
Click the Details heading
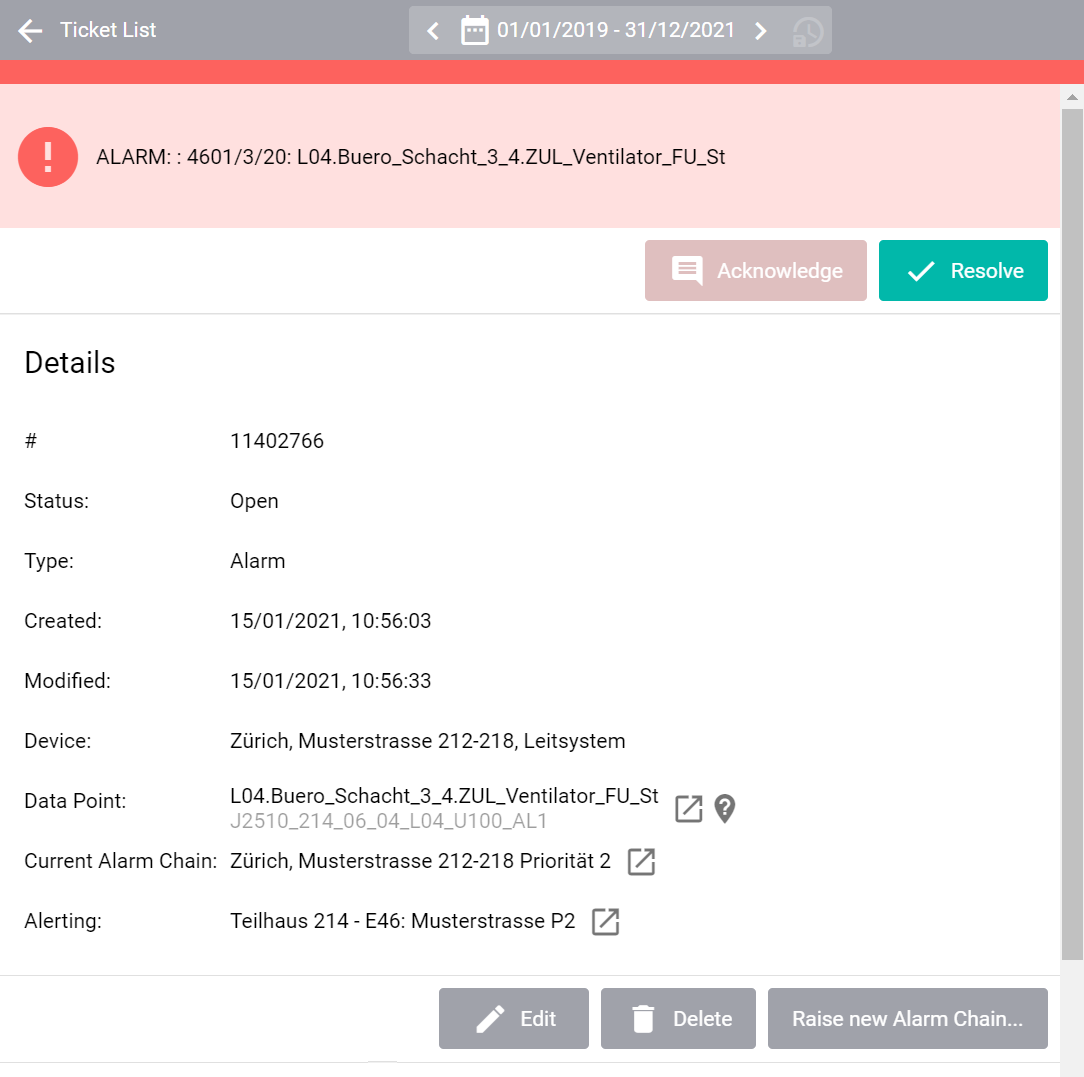coord(70,363)
